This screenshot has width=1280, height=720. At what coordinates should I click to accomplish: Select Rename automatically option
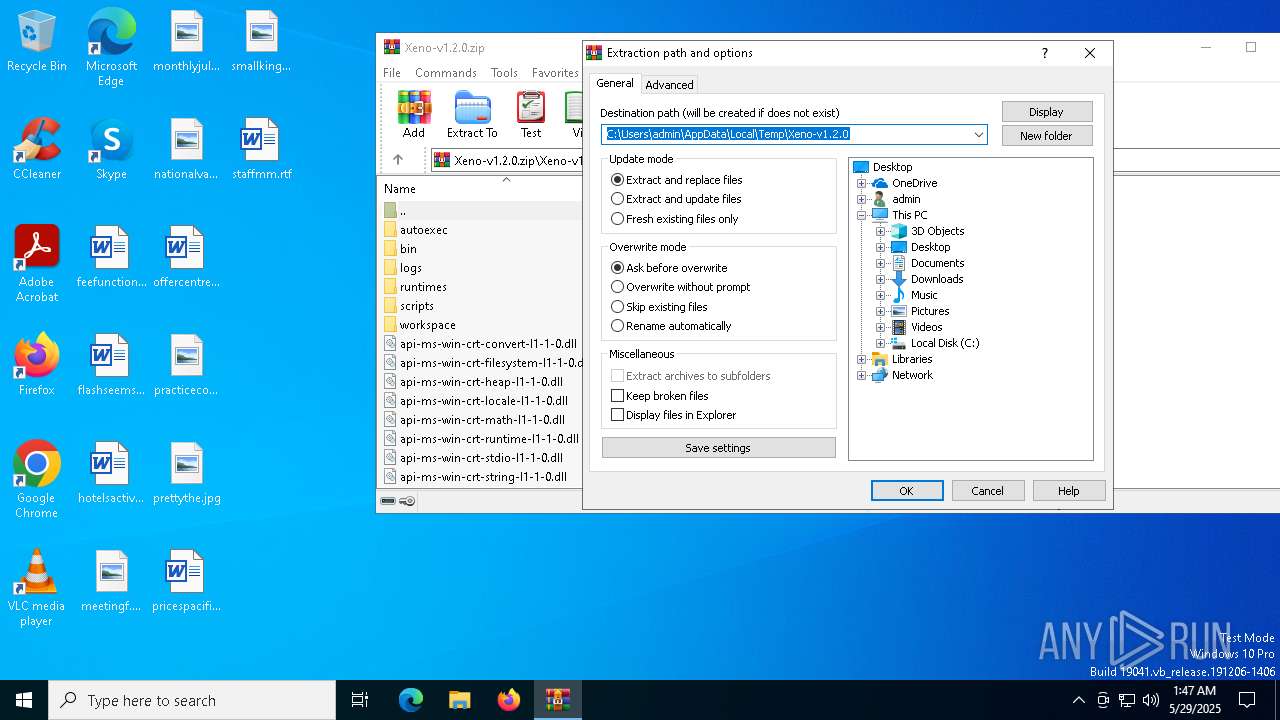coord(671,326)
